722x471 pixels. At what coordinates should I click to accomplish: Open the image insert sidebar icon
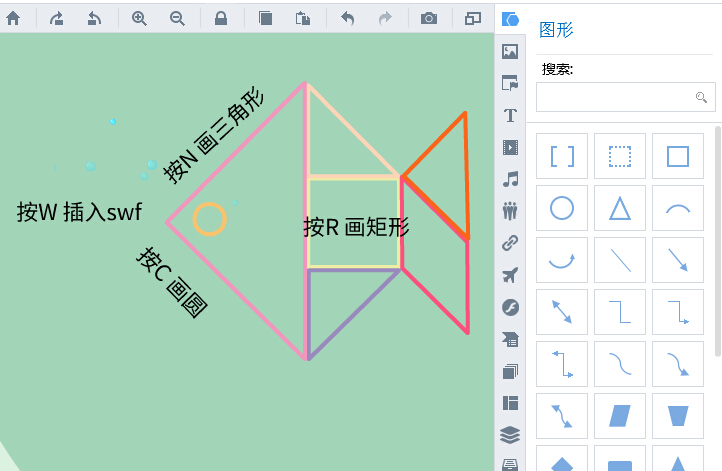tap(510, 51)
